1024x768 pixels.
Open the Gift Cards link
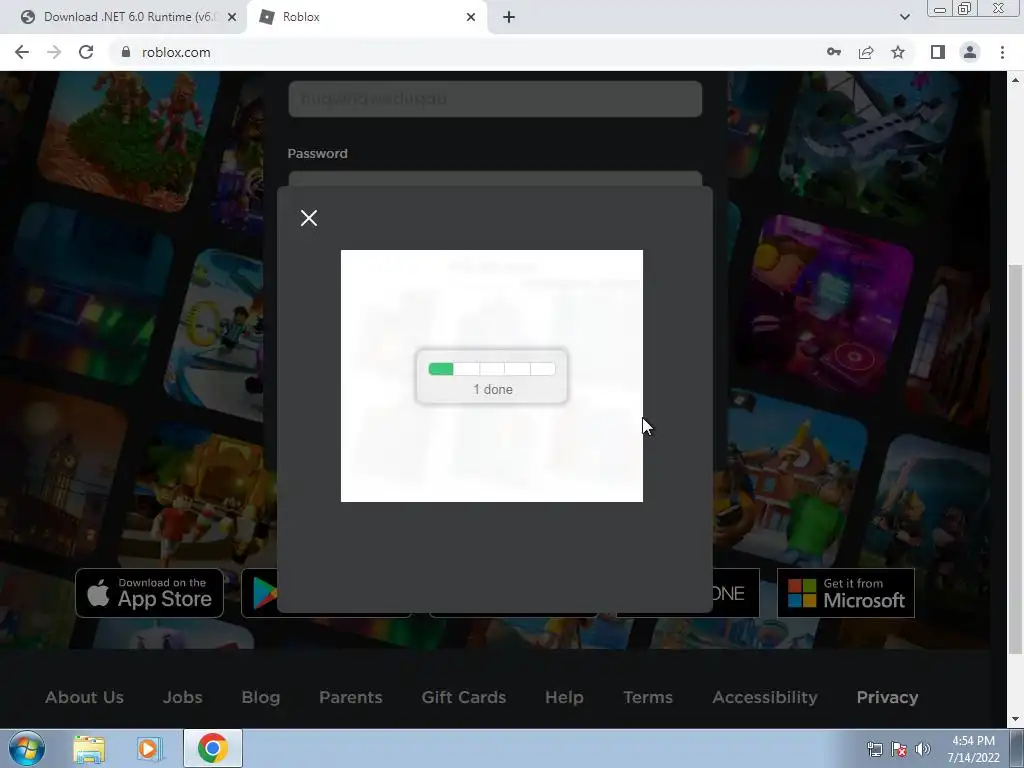(x=464, y=697)
